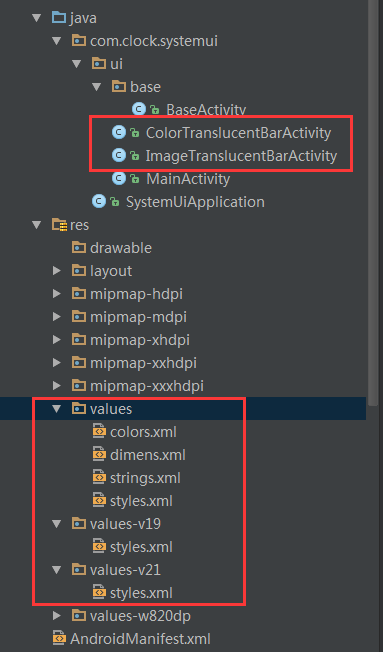Click the values-w820dp folder icon

79,615
